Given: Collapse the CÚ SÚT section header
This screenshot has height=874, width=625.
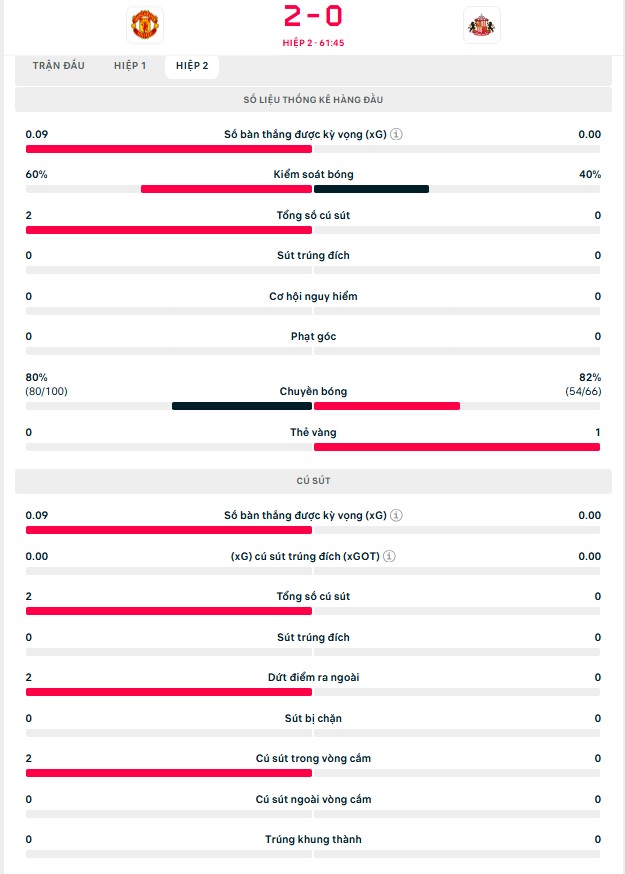Looking at the screenshot, I should pyautogui.click(x=313, y=481).
